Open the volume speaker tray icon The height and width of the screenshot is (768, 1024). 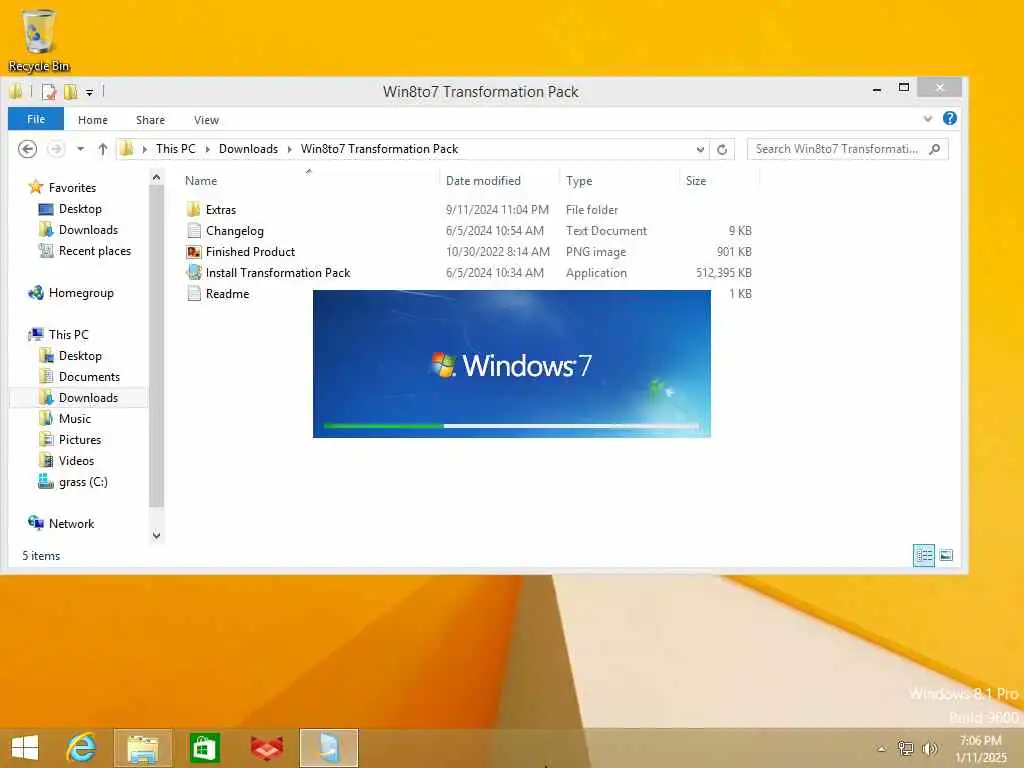(x=929, y=748)
